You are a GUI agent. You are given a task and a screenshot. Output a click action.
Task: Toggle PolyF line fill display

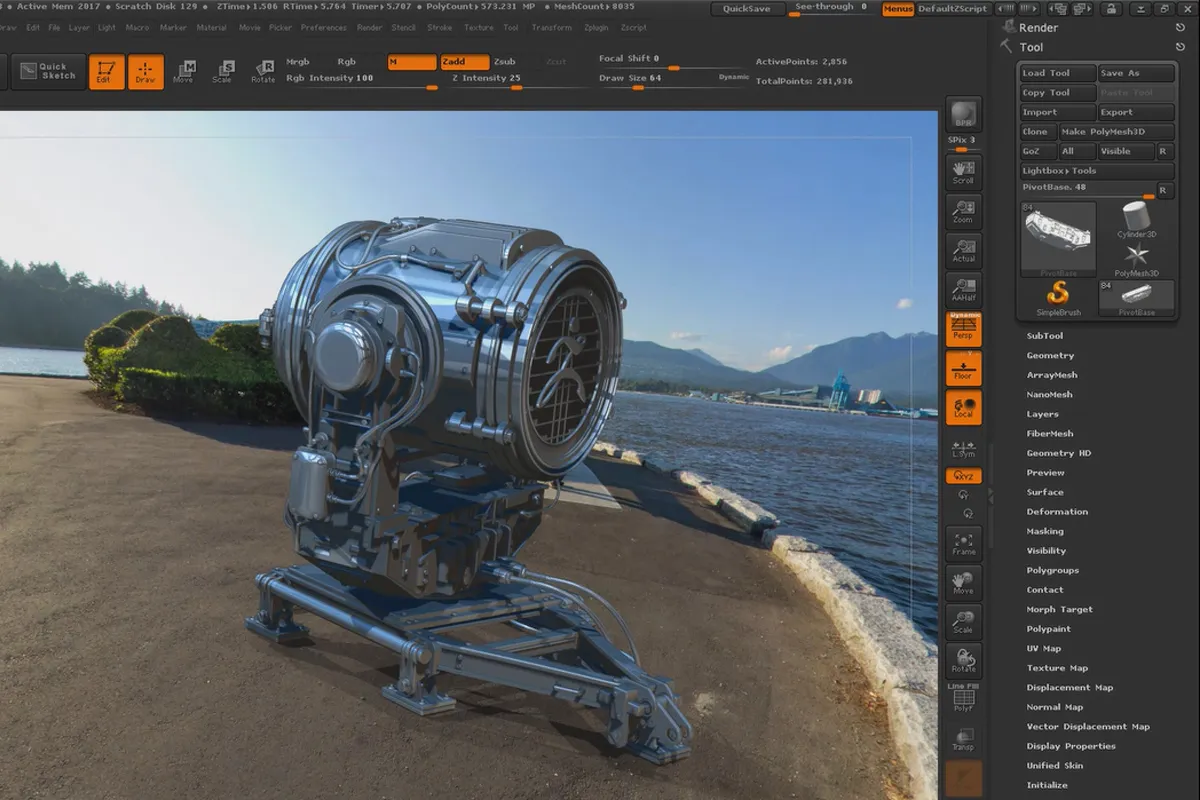[x=964, y=698]
